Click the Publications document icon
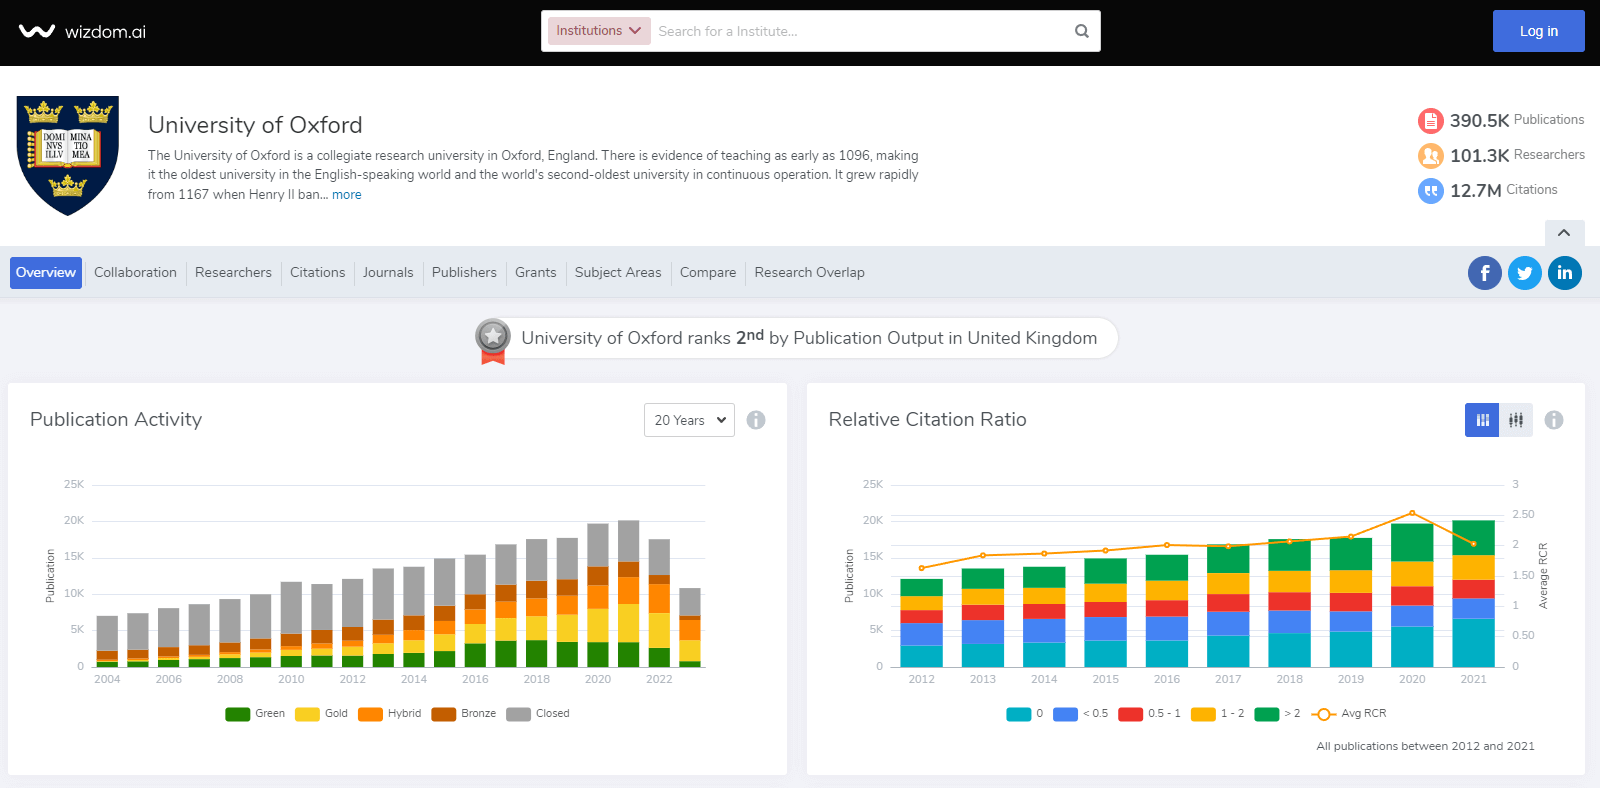This screenshot has width=1600, height=788. pyautogui.click(x=1430, y=120)
